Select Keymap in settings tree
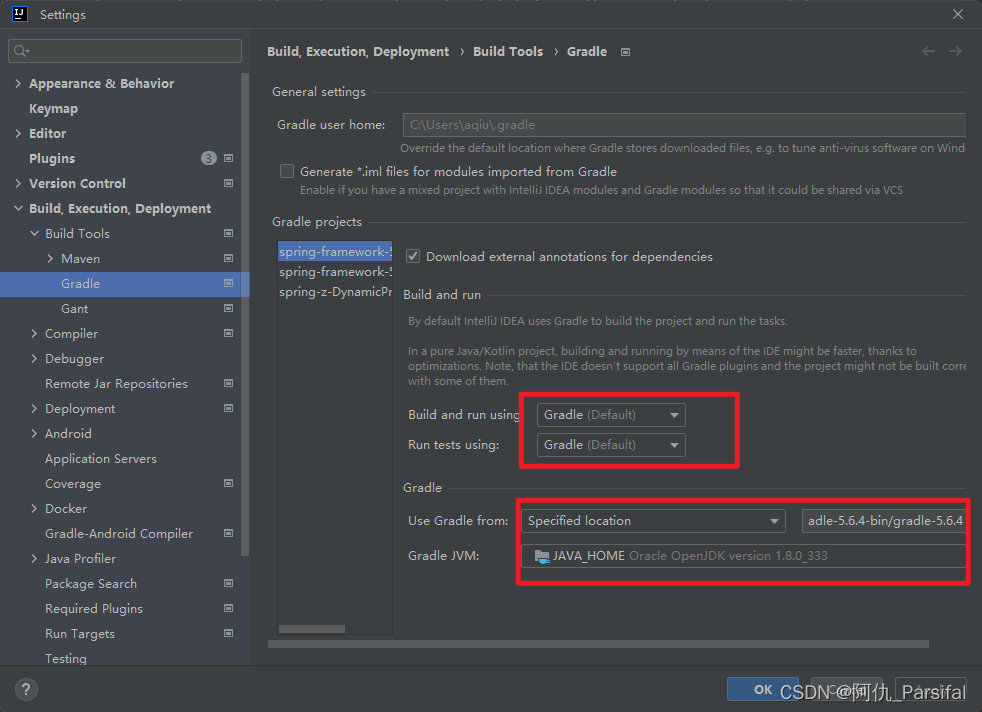The image size is (982, 712). coord(53,108)
